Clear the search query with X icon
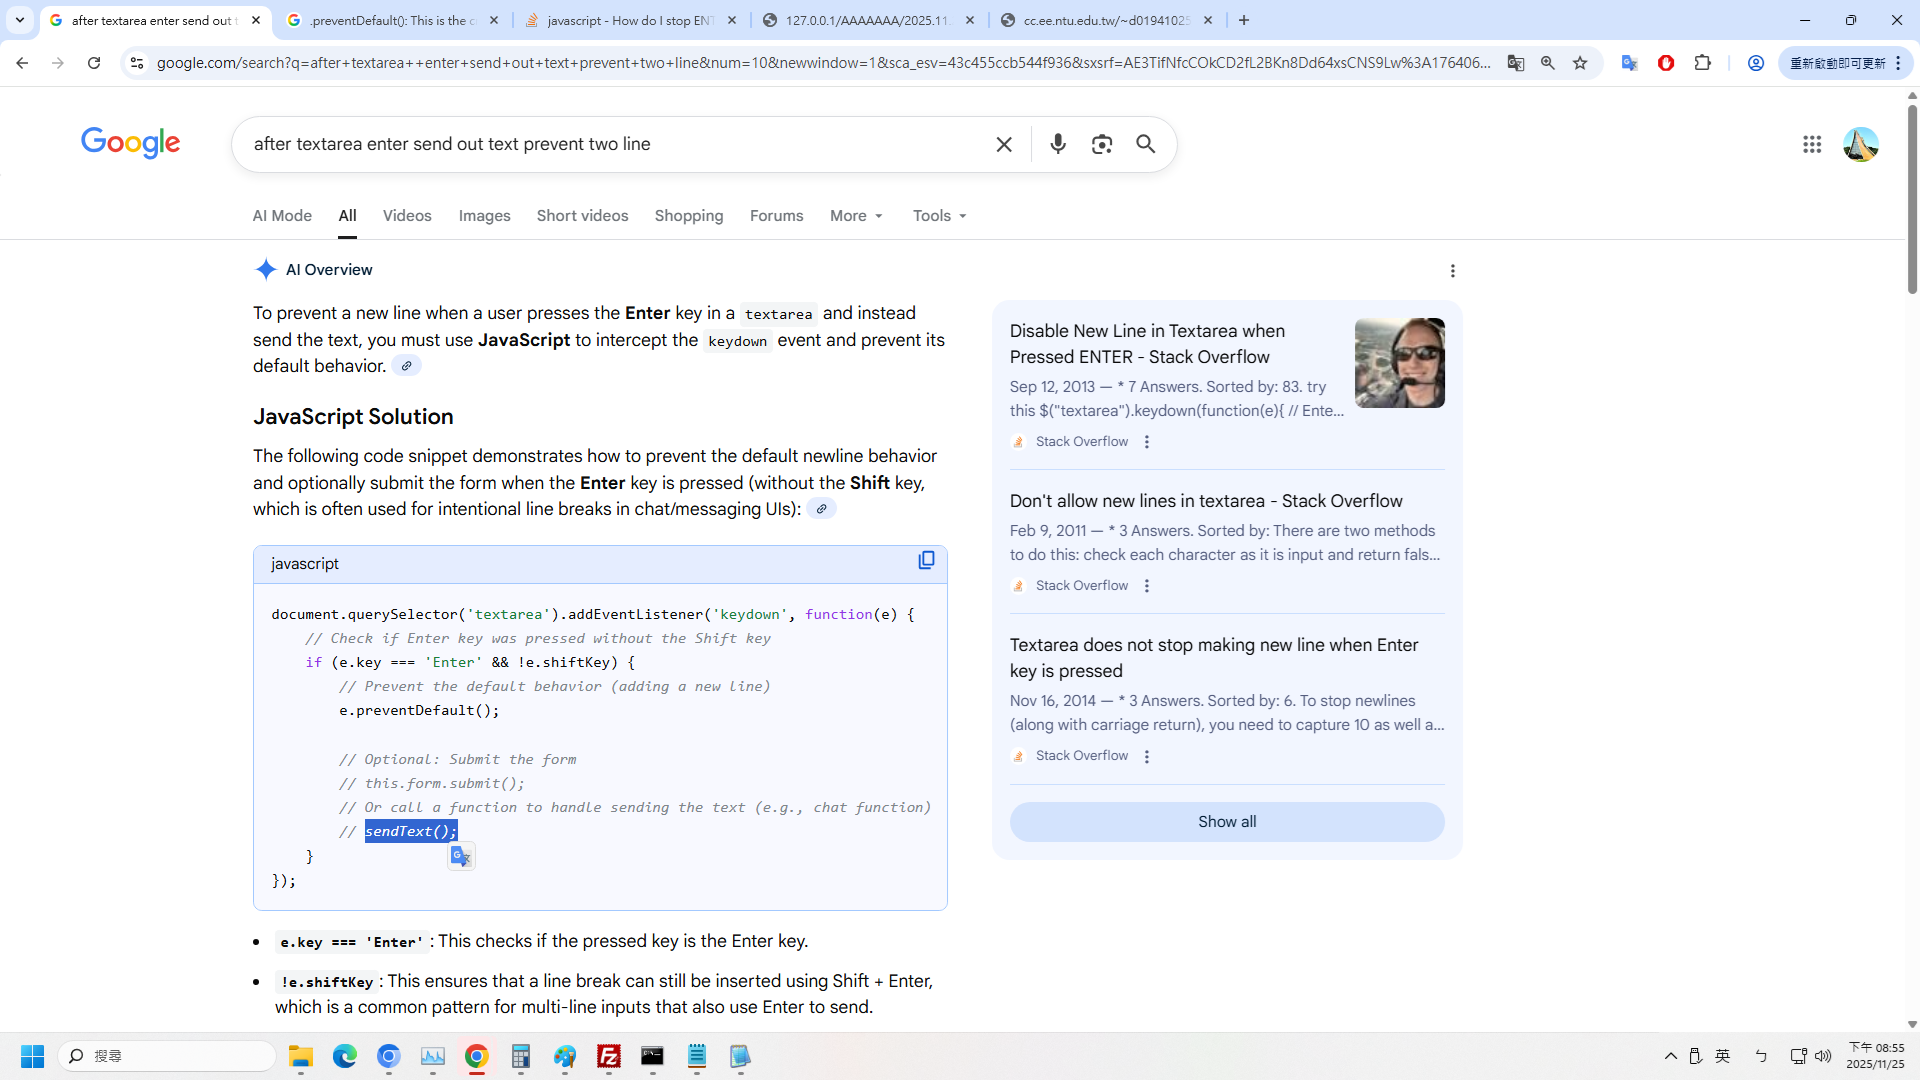This screenshot has width=1920, height=1080. click(x=1004, y=144)
